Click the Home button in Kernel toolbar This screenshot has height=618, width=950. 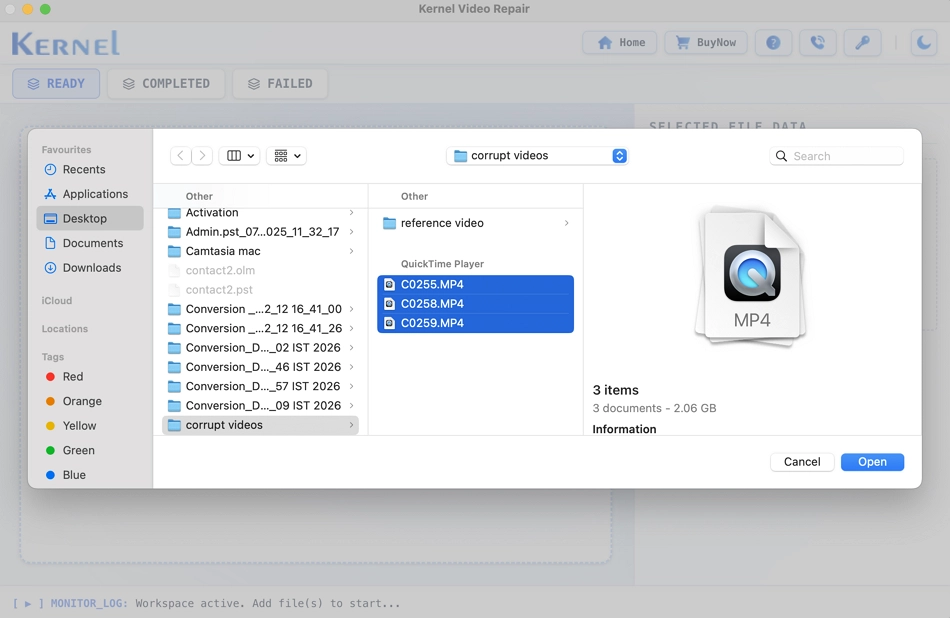coord(619,42)
